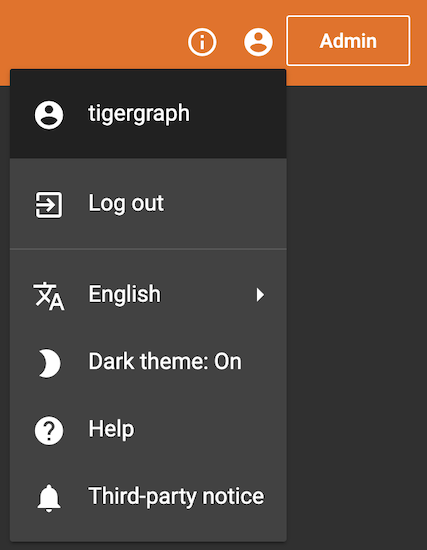Image resolution: width=427 pixels, height=550 pixels.
Task: Click the Log out arrow icon
Action: 49,205
